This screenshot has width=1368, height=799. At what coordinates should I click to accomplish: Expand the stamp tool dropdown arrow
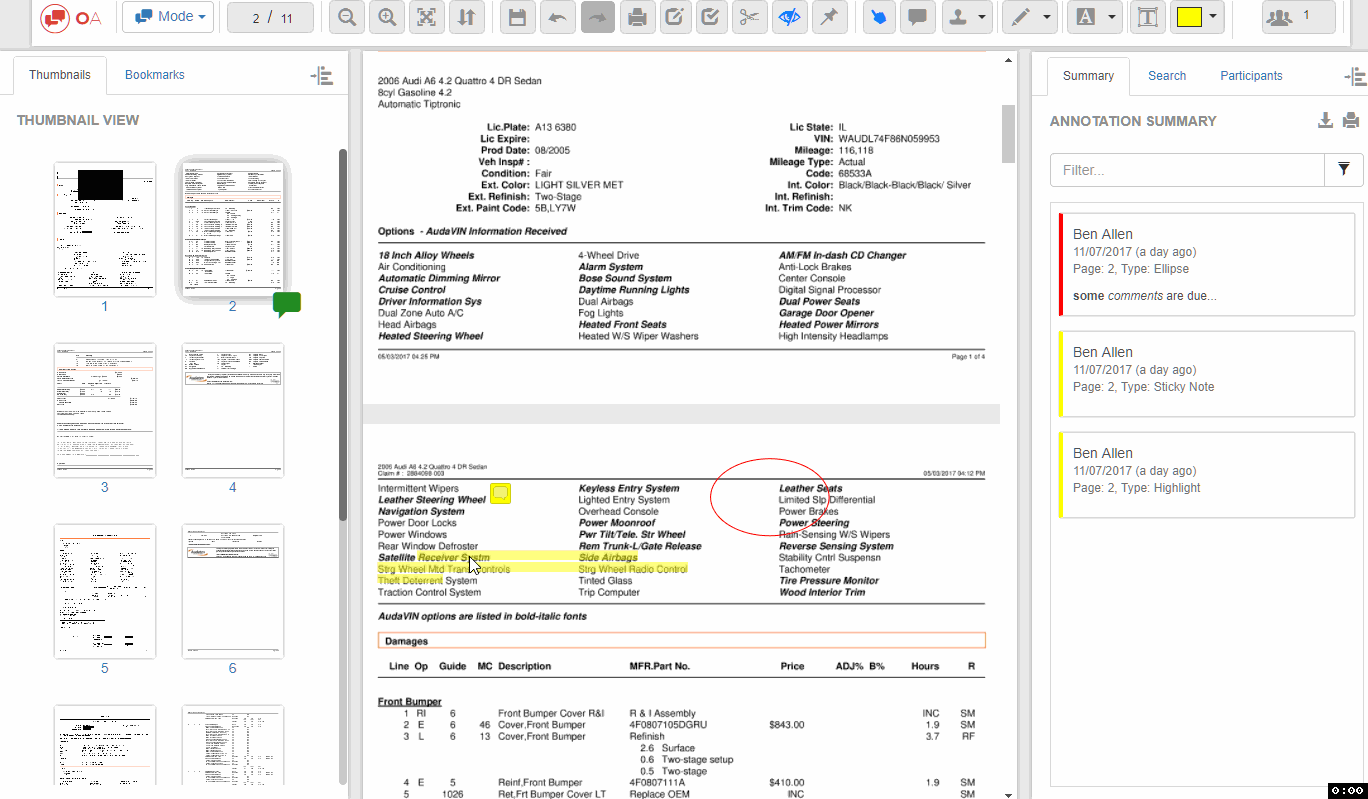(x=984, y=17)
